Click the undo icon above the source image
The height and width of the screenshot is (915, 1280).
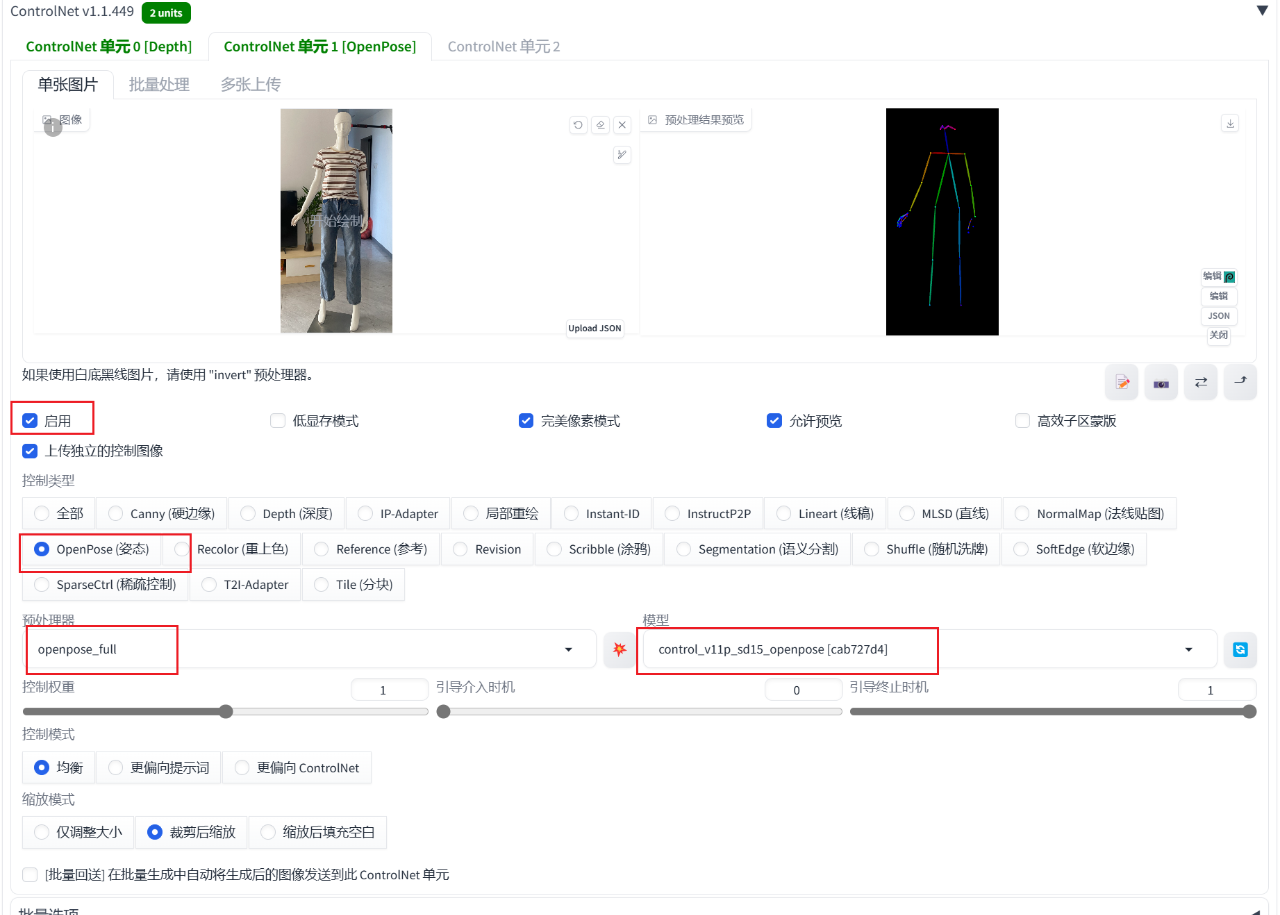[x=578, y=125]
